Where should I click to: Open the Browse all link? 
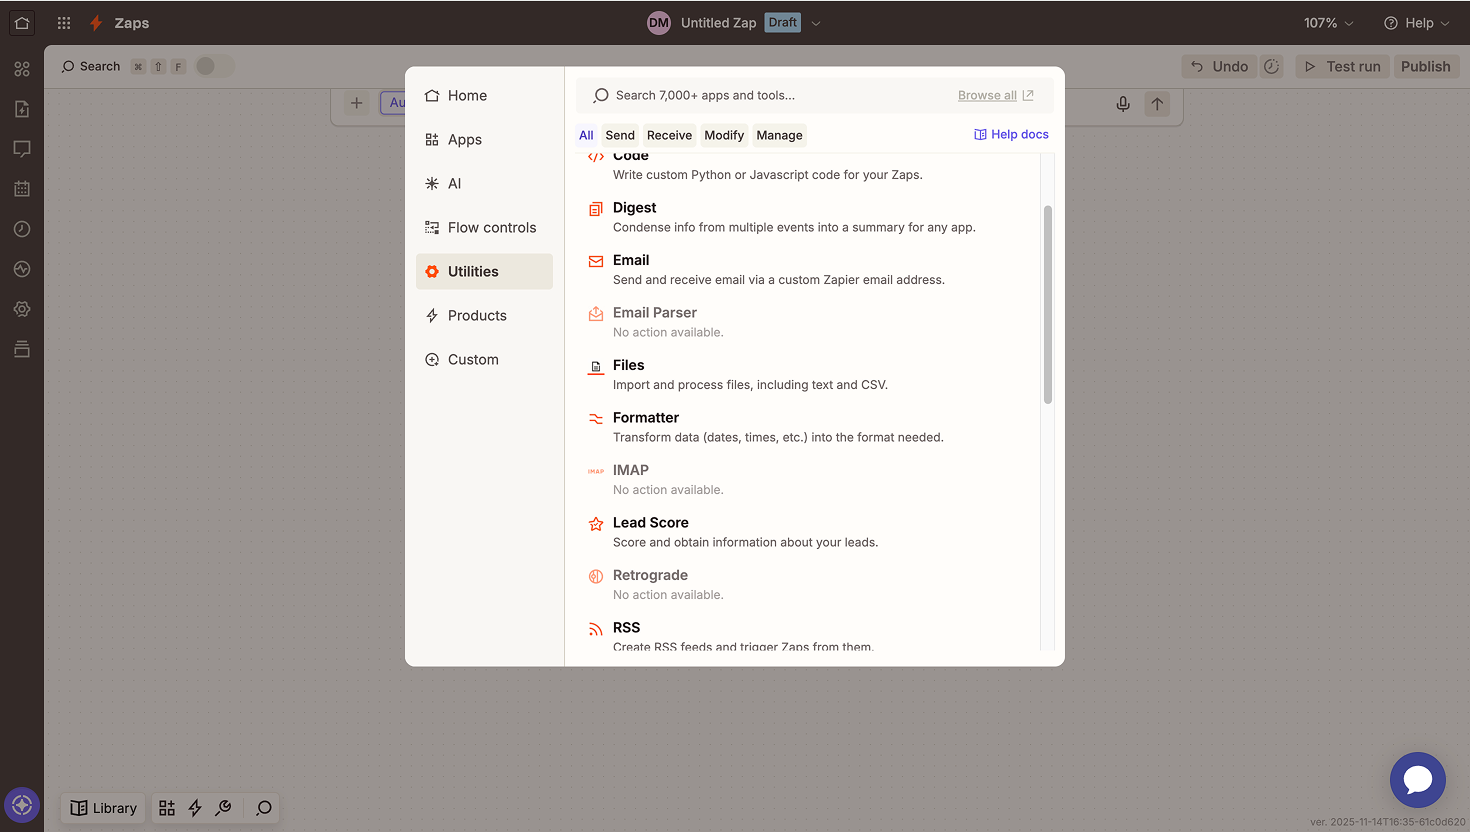pos(995,95)
